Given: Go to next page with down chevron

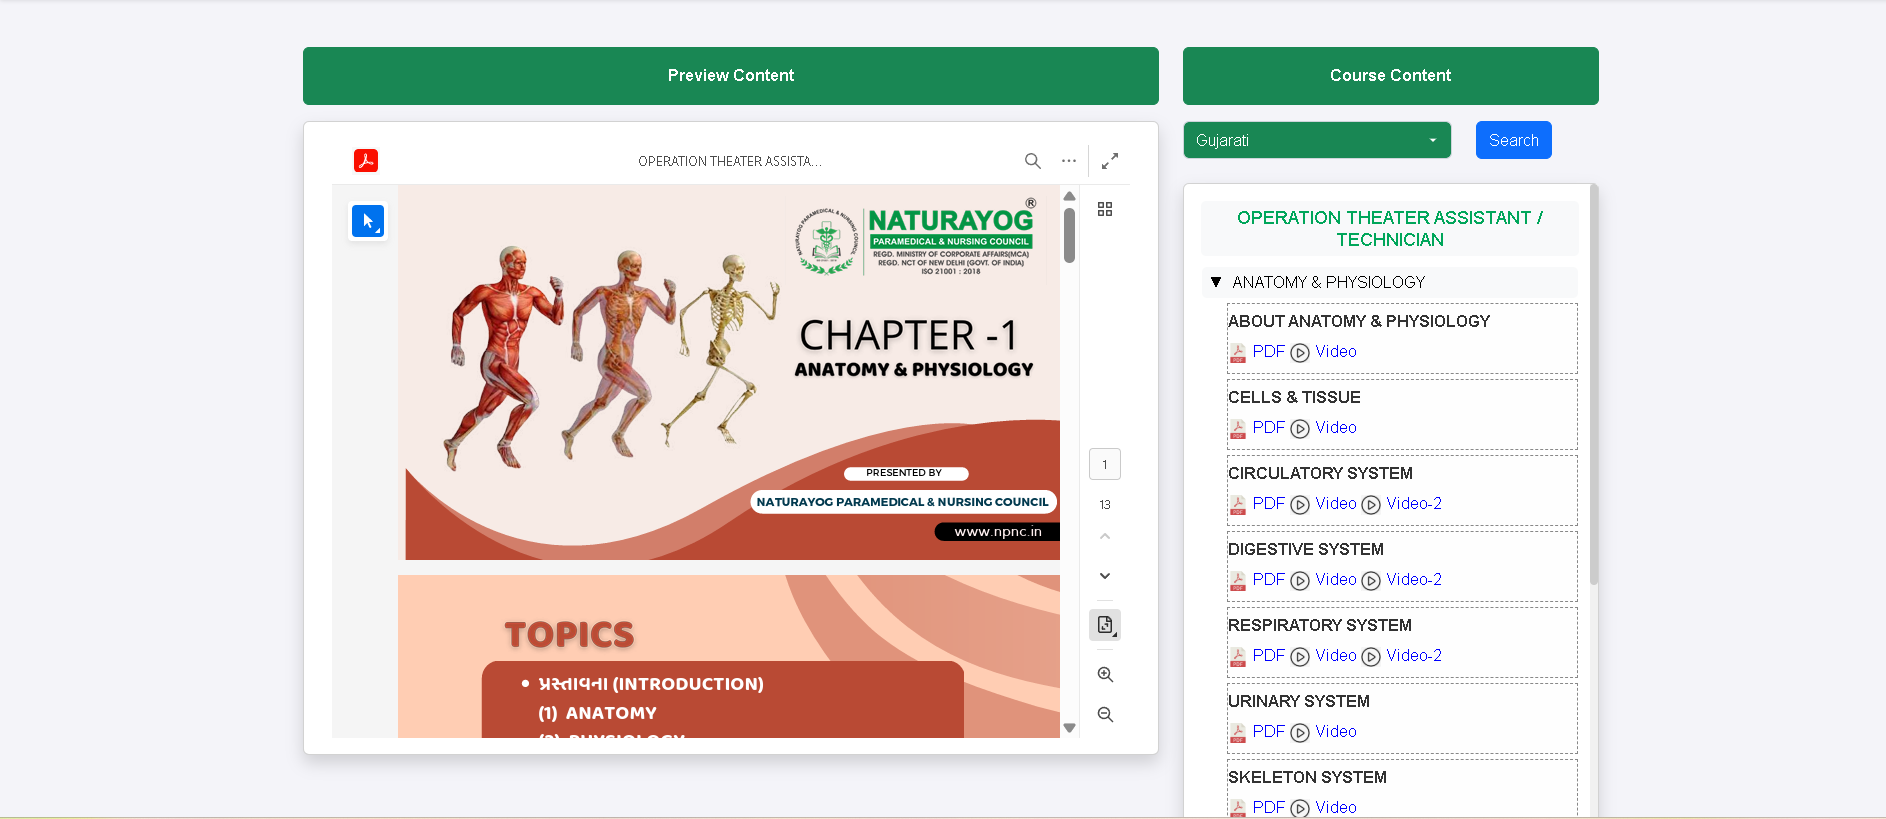Looking at the screenshot, I should [x=1105, y=576].
